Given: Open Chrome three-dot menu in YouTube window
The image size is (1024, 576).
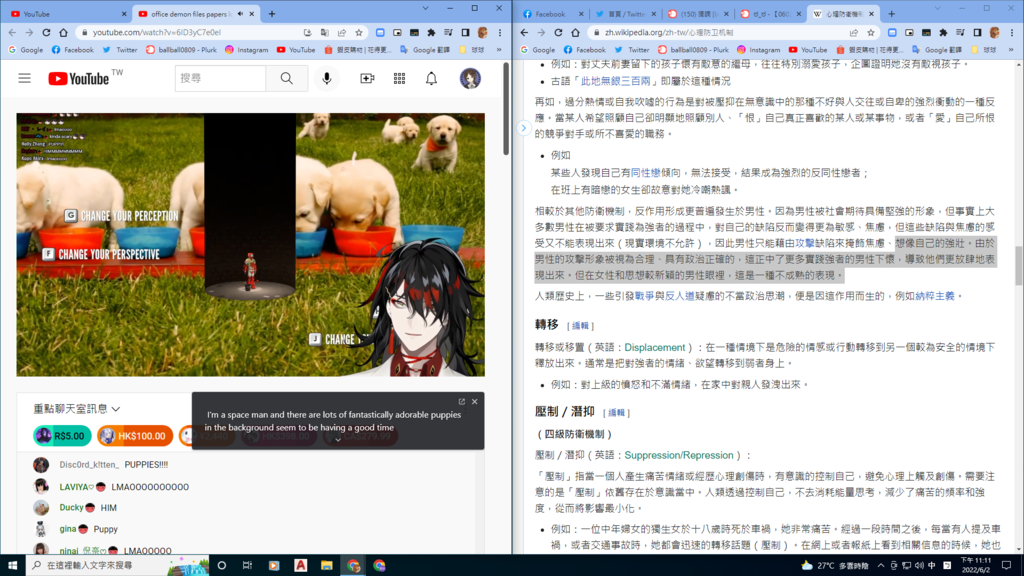Looking at the screenshot, I should pos(500,32).
